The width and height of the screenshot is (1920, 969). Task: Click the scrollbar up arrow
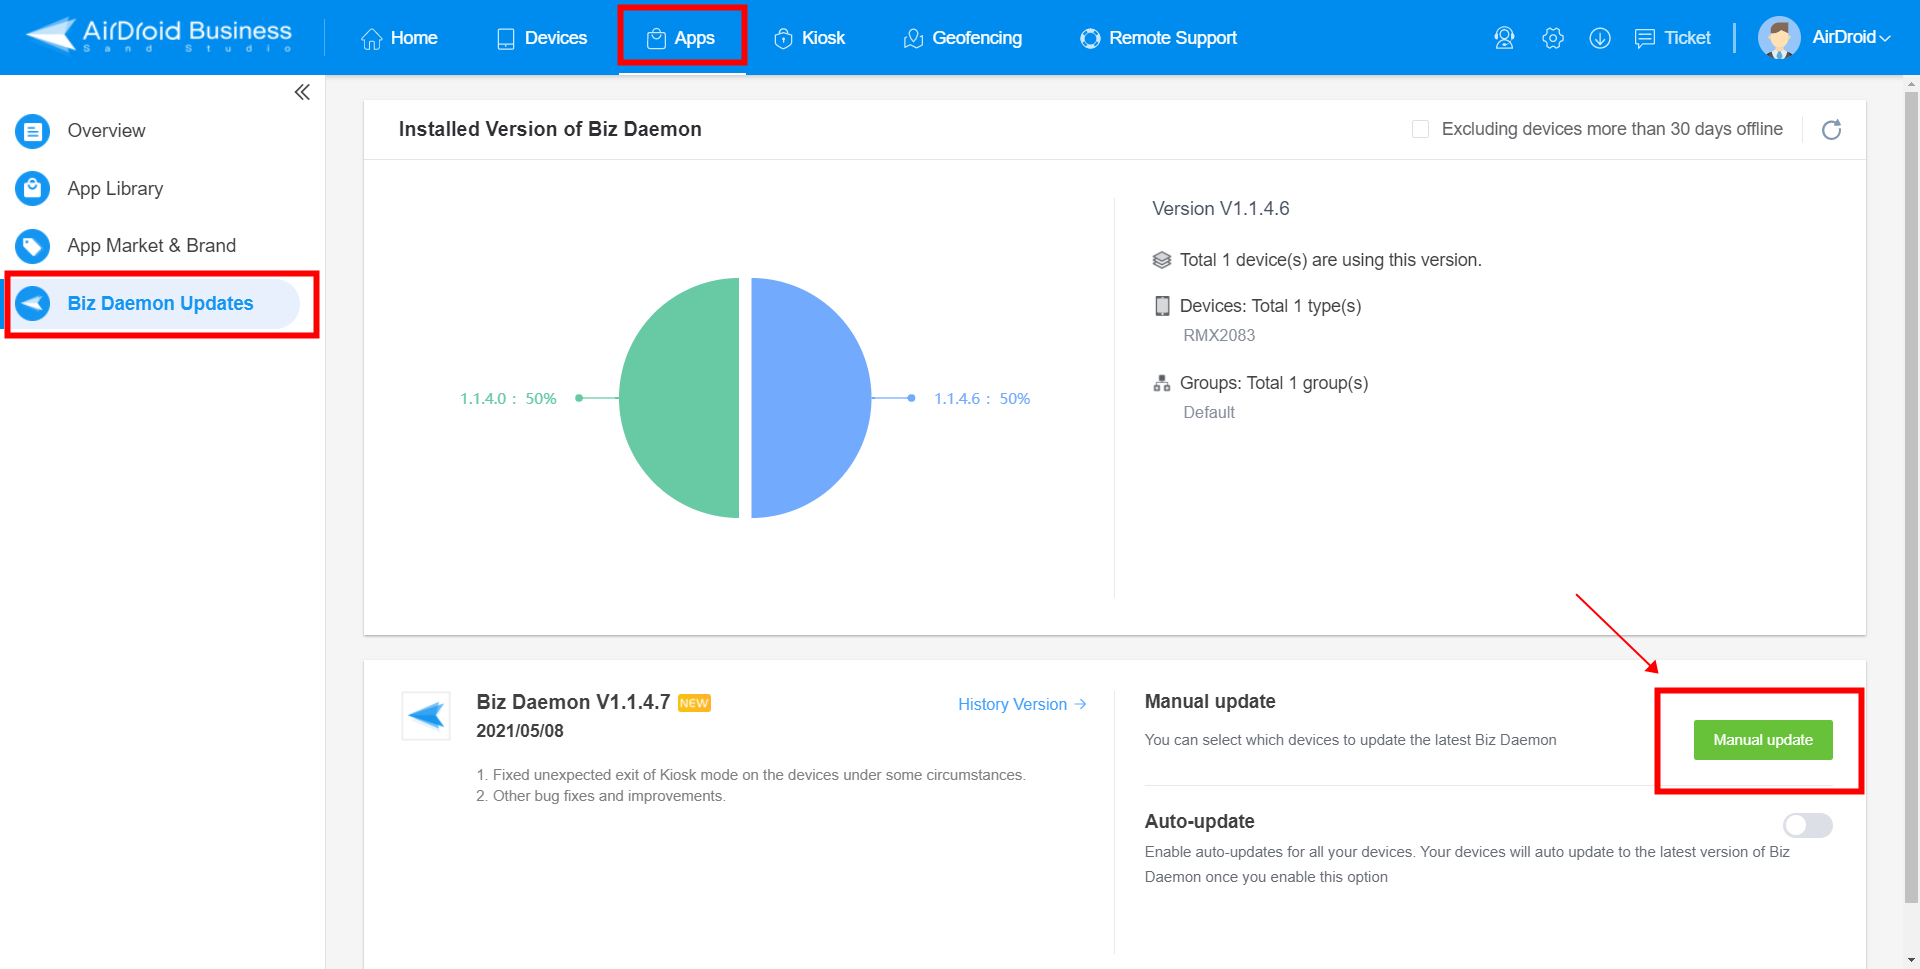click(1911, 84)
